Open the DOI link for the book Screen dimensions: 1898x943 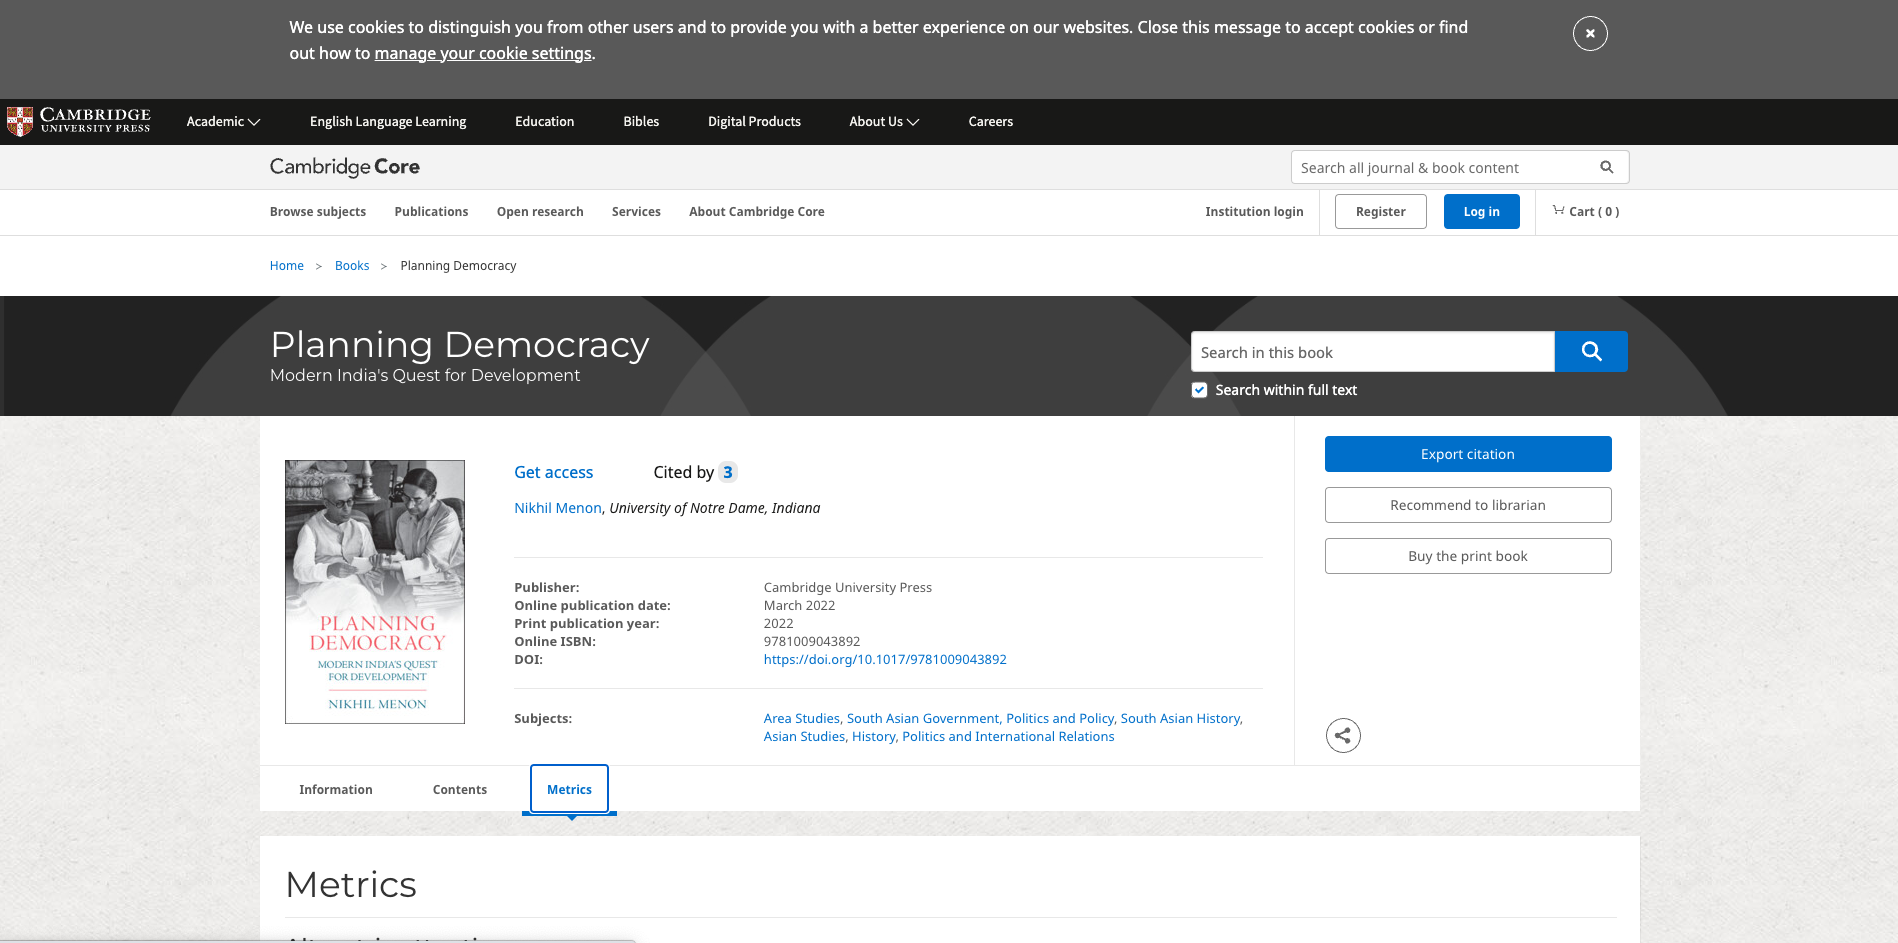[884, 659]
